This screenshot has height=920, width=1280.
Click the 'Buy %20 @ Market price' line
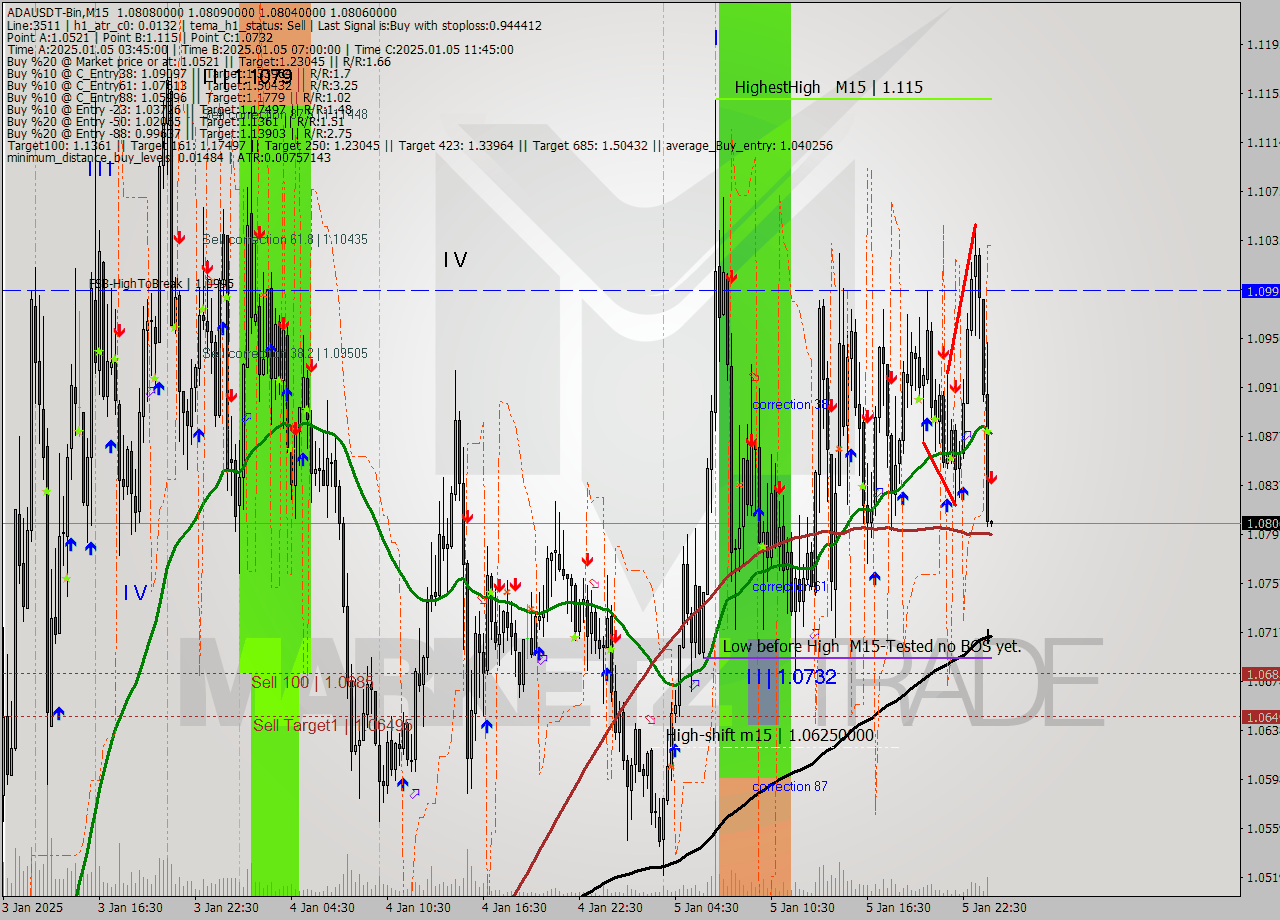click(198, 62)
